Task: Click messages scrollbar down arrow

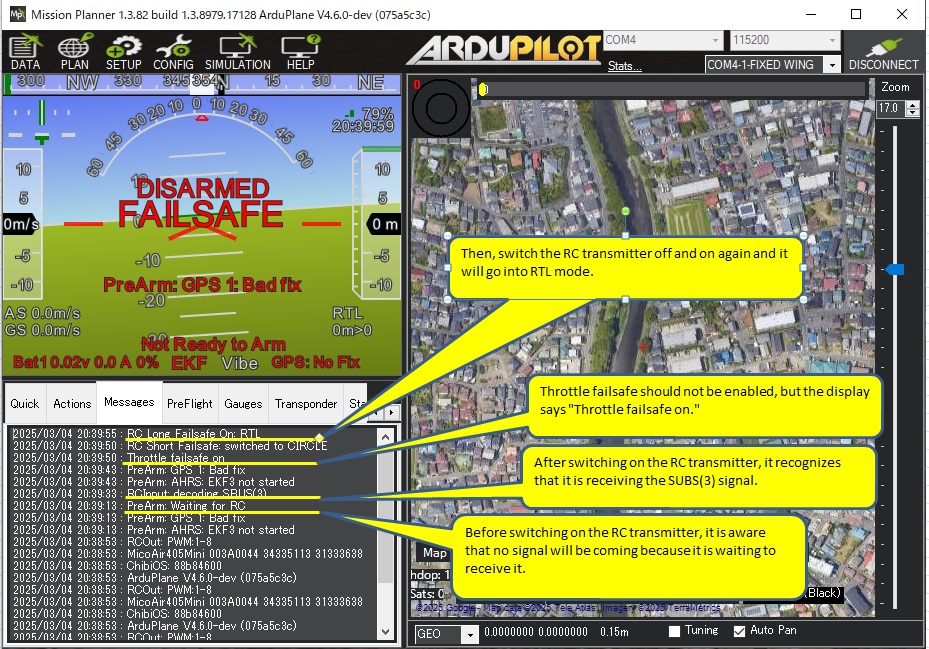Action: click(386, 632)
